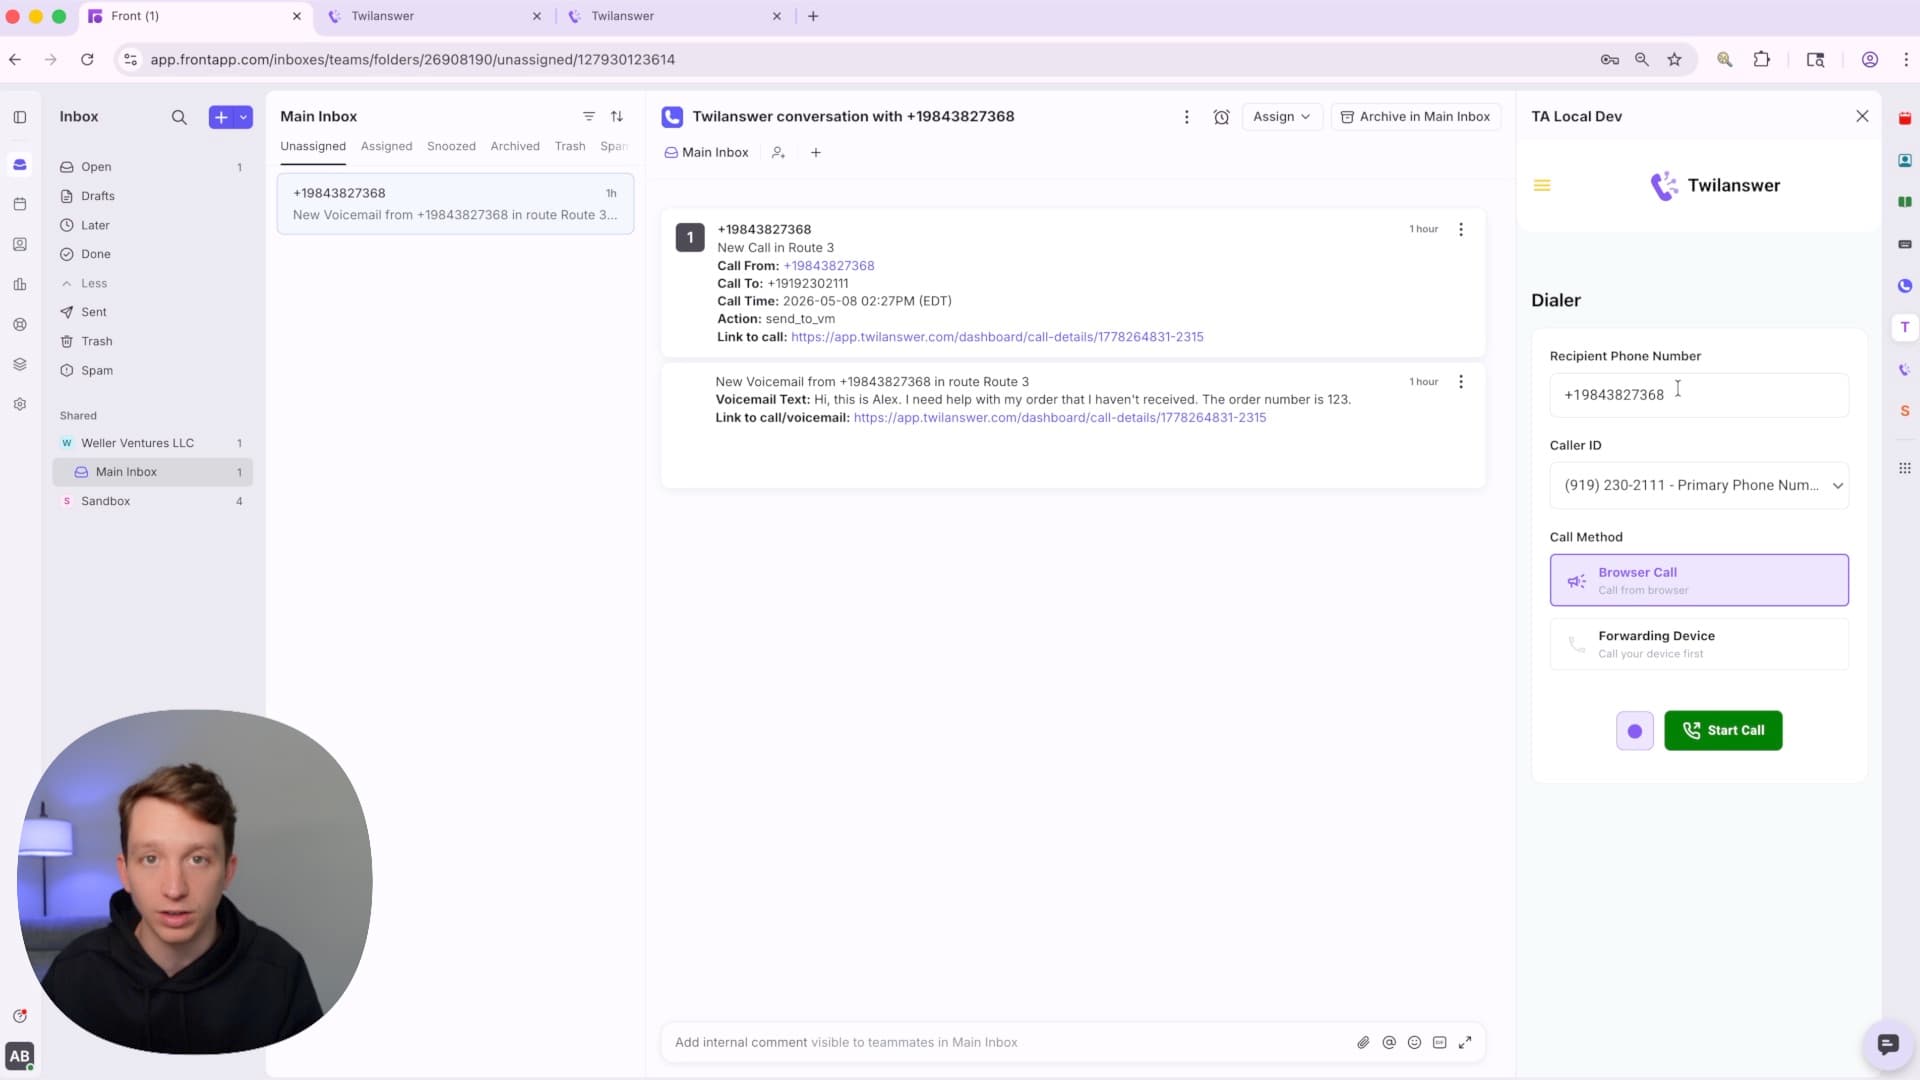Image resolution: width=1920 pixels, height=1080 pixels.
Task: Collapse the Less folder list
Action: pos(152,283)
